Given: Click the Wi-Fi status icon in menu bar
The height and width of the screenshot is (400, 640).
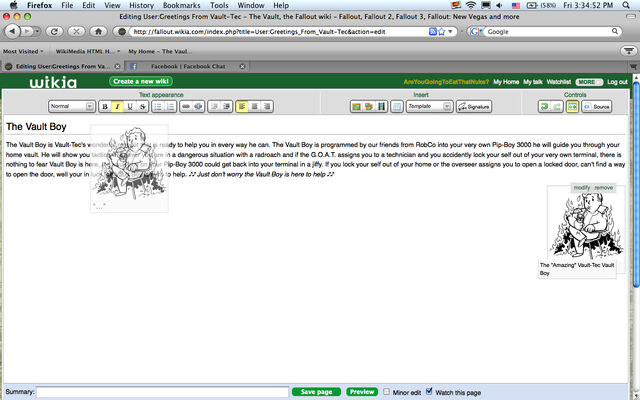Looking at the screenshot, I should [471, 5].
